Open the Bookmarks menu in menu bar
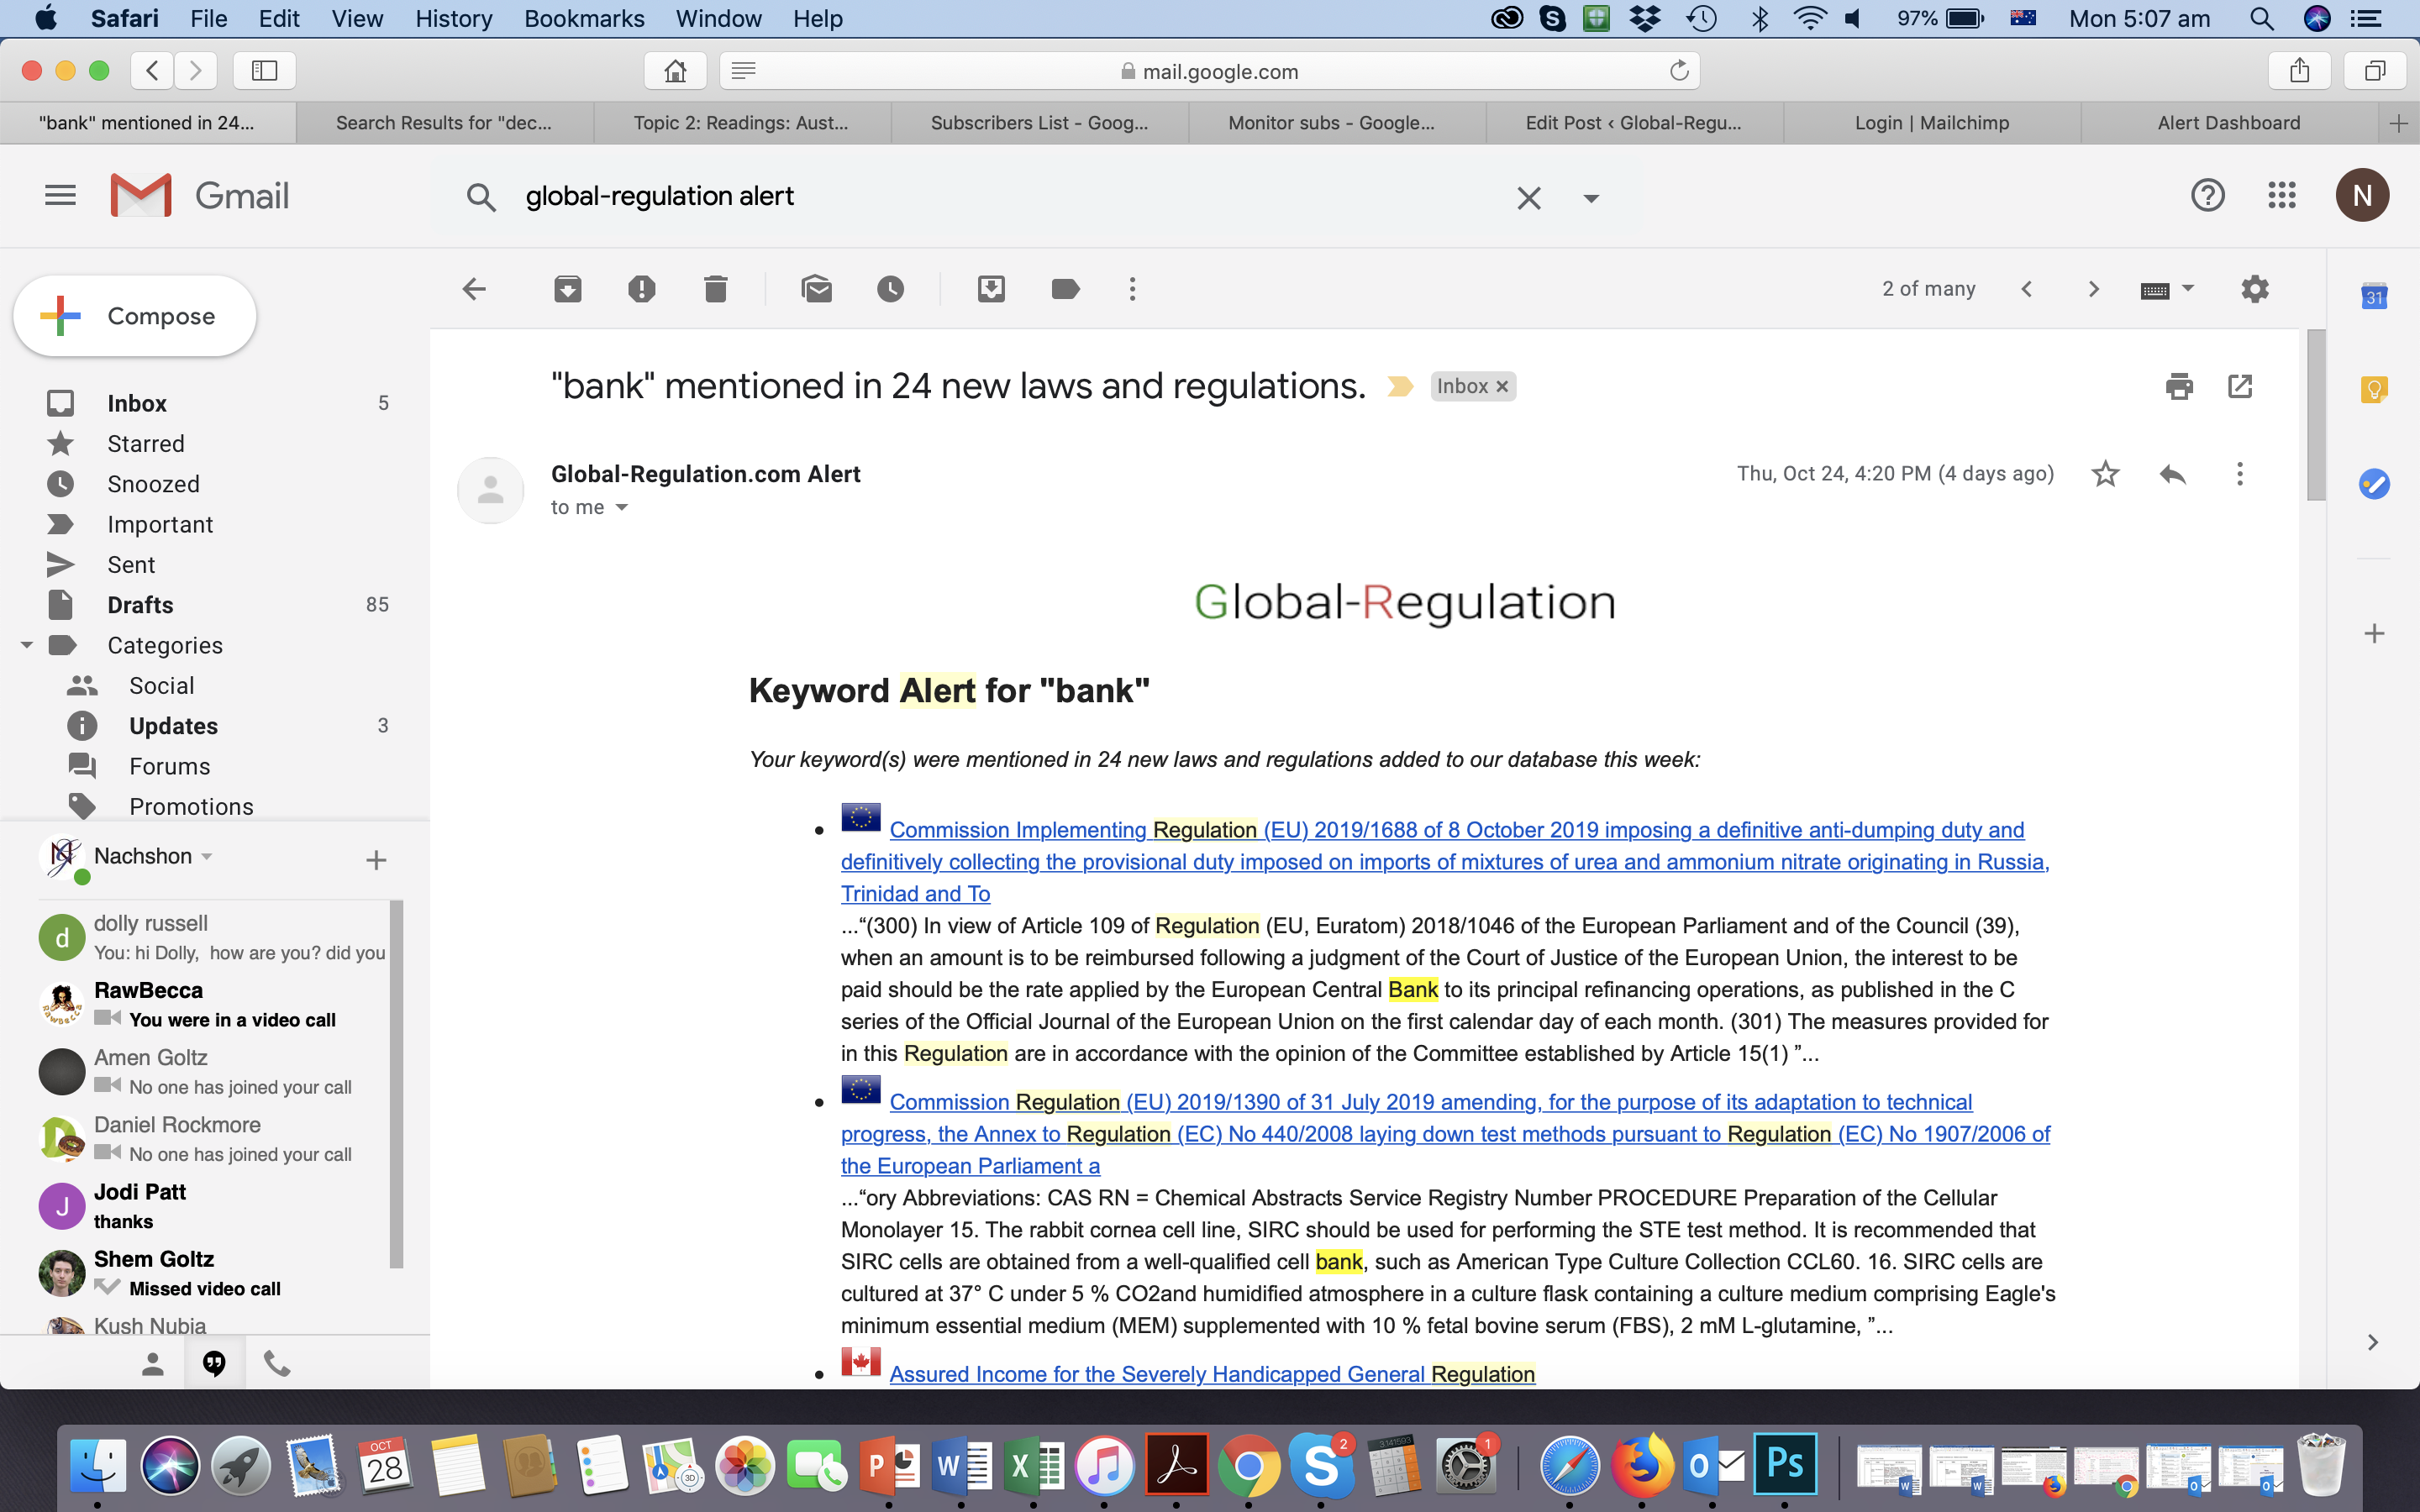The image size is (2420, 1512). (584, 18)
